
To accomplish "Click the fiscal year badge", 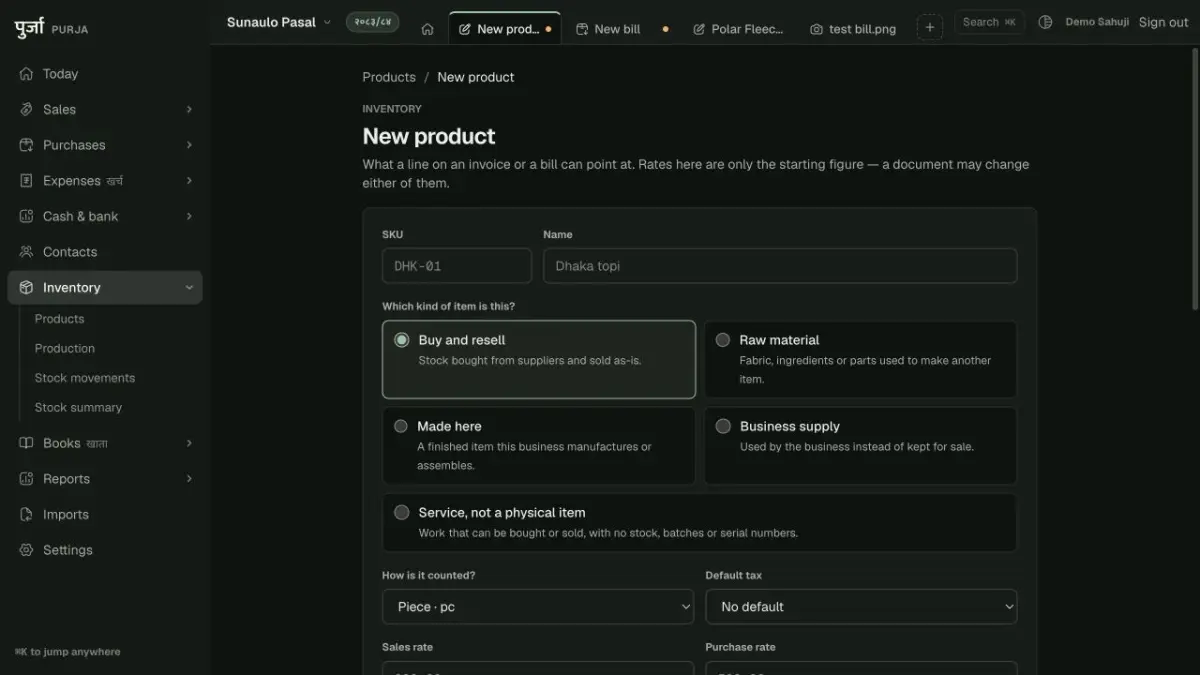I will [372, 22].
